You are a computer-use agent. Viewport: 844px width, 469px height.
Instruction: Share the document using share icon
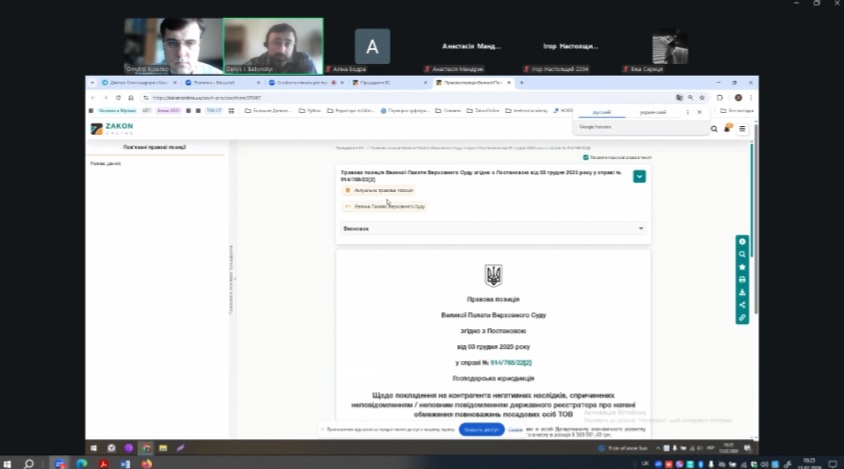coord(742,305)
